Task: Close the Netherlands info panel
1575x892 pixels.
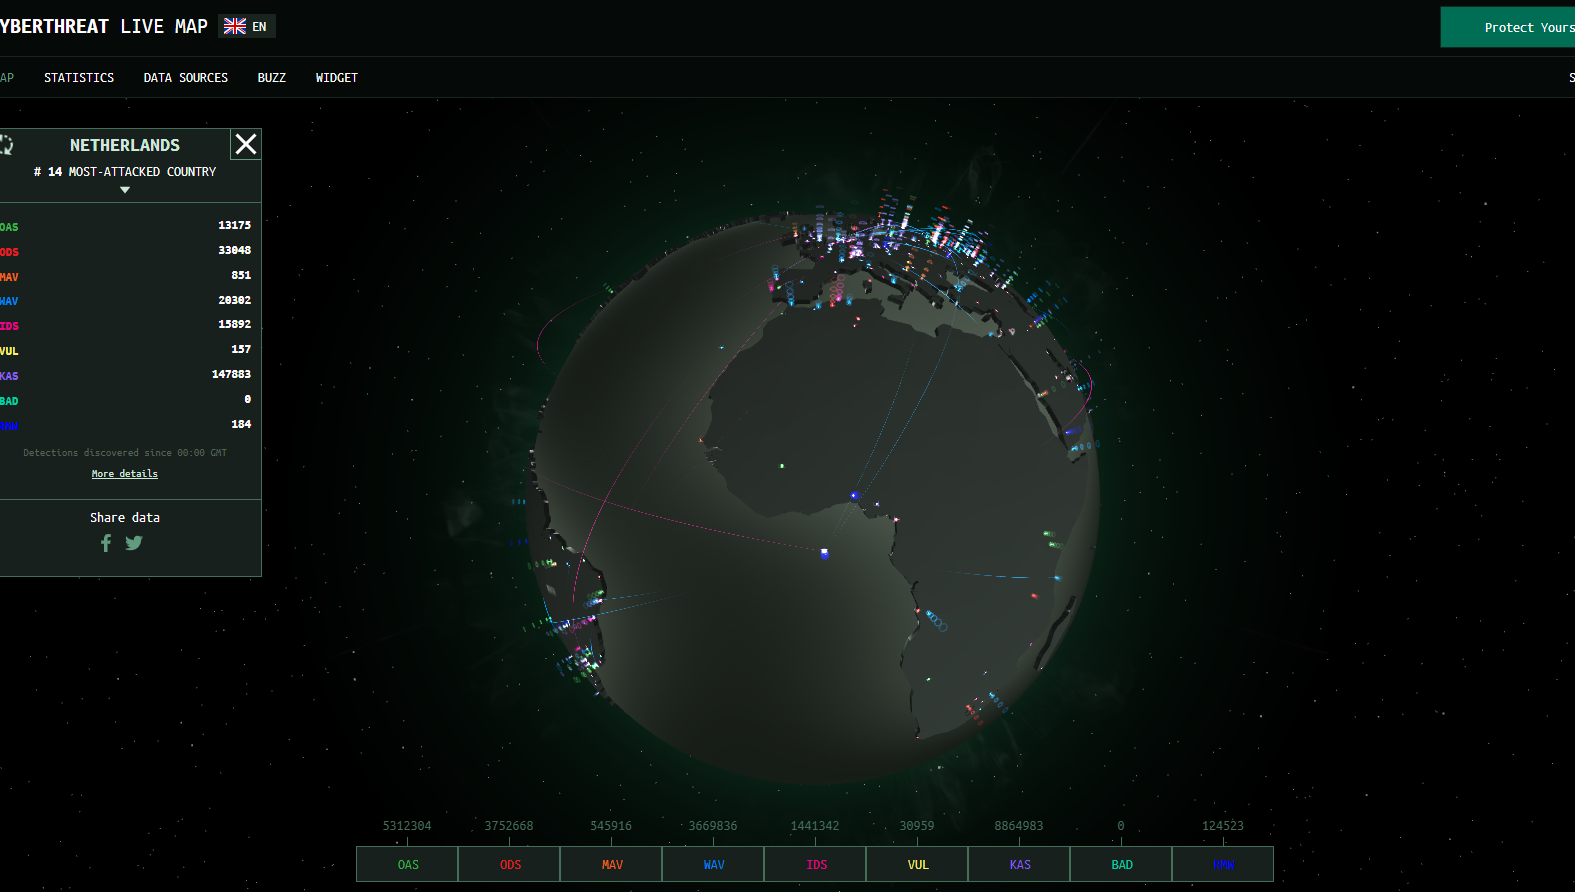Action: click(x=246, y=144)
